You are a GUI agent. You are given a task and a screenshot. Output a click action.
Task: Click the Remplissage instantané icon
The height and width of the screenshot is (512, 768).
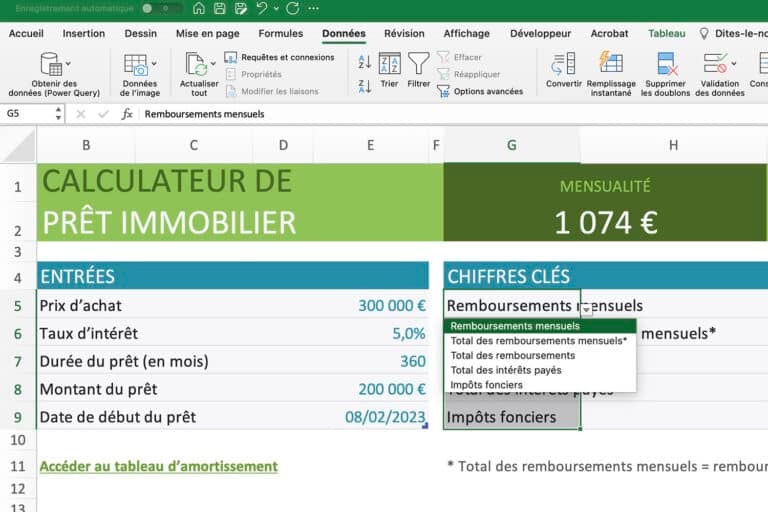click(610, 65)
